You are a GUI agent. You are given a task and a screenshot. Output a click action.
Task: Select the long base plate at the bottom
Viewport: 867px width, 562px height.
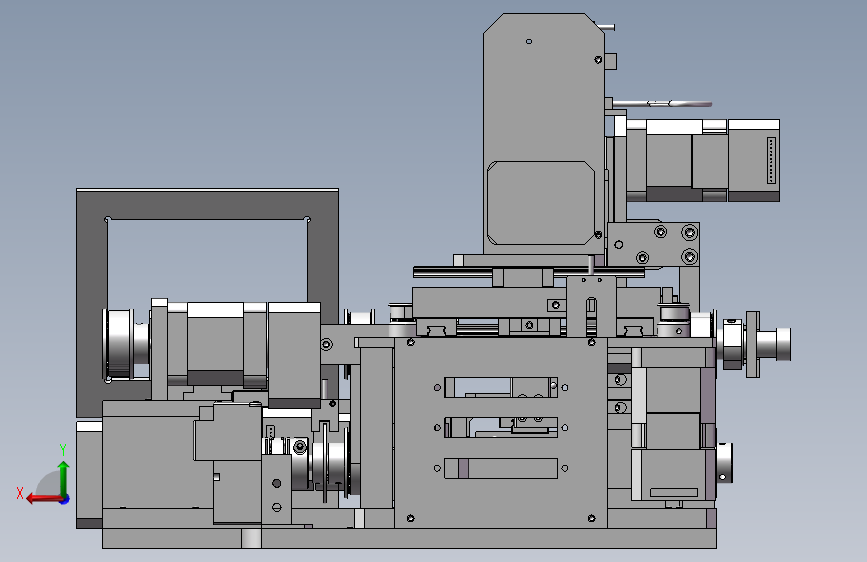409,538
